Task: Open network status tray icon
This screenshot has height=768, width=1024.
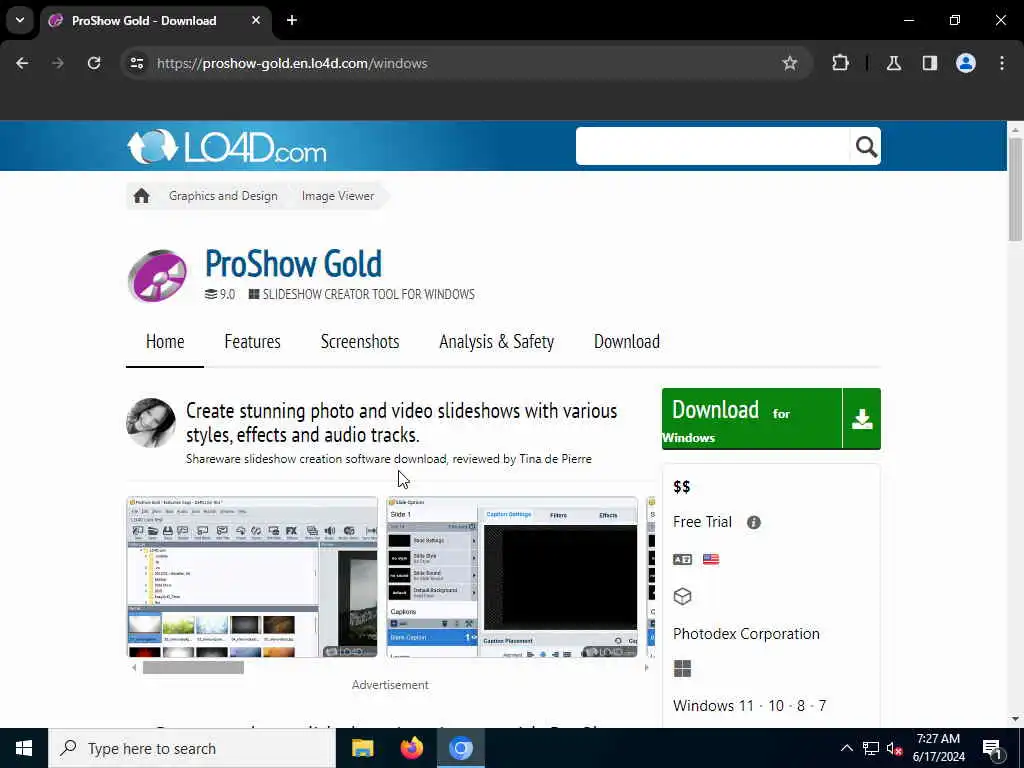Action: pos(871,748)
